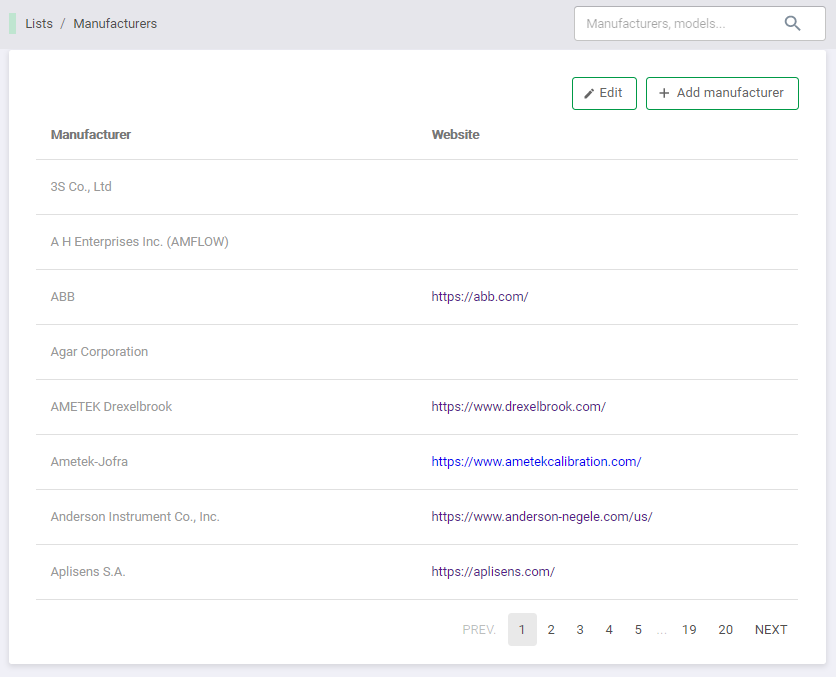
Task: Click the Website column header
Action: [x=455, y=134]
